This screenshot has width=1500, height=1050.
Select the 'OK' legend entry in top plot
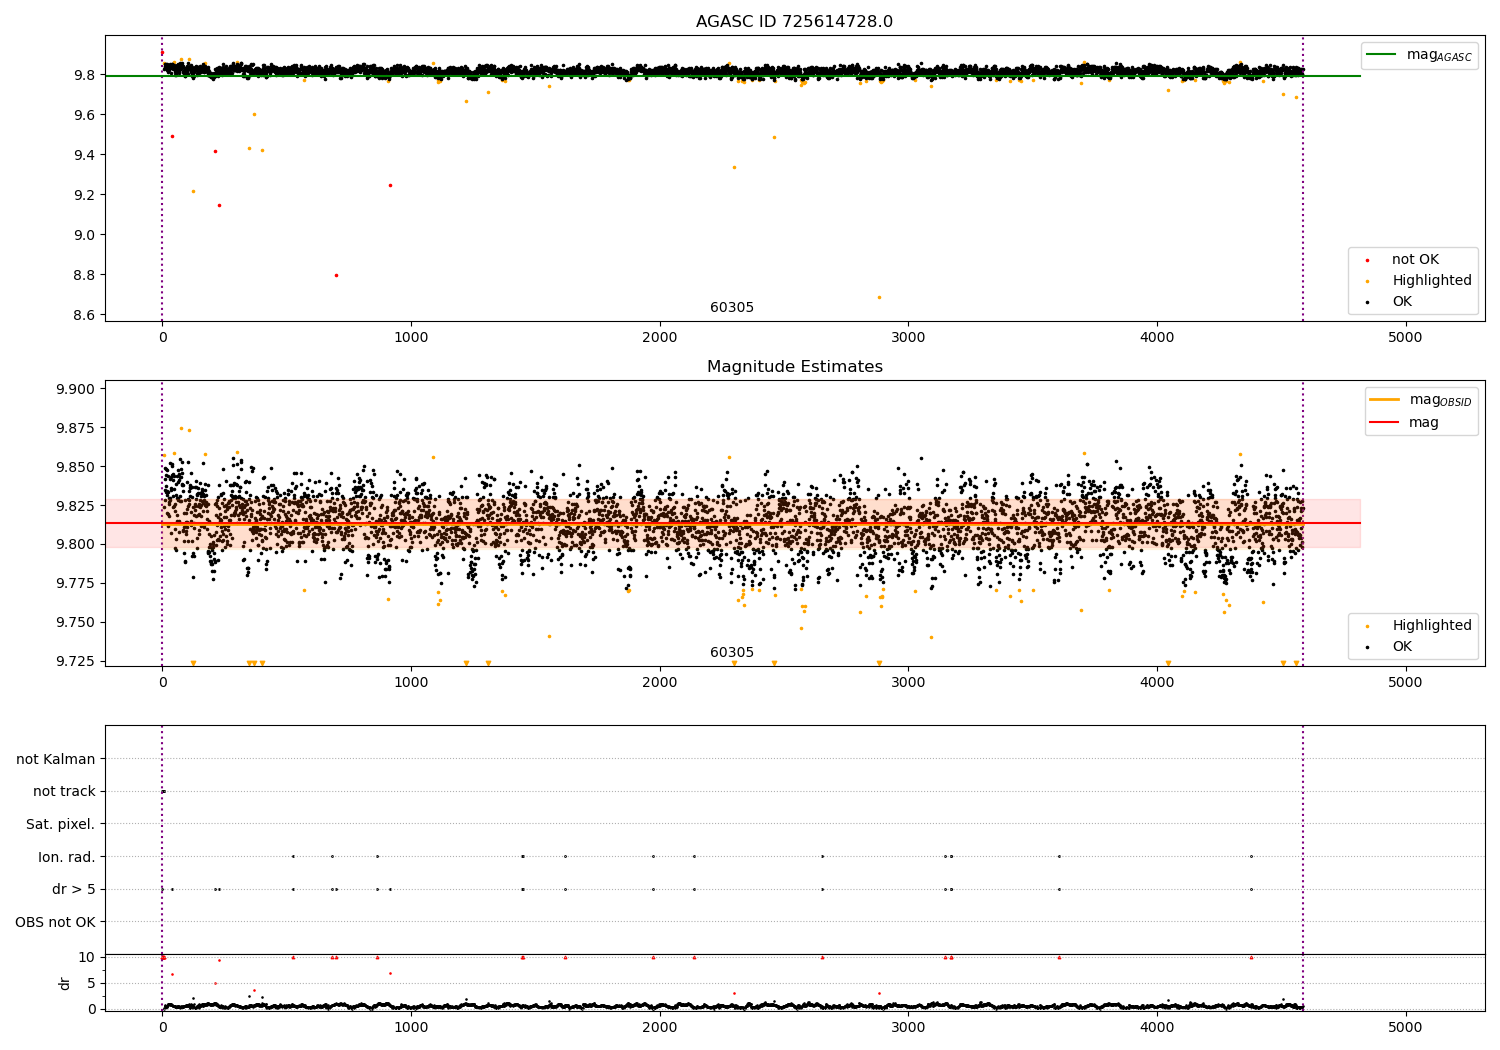(1402, 302)
